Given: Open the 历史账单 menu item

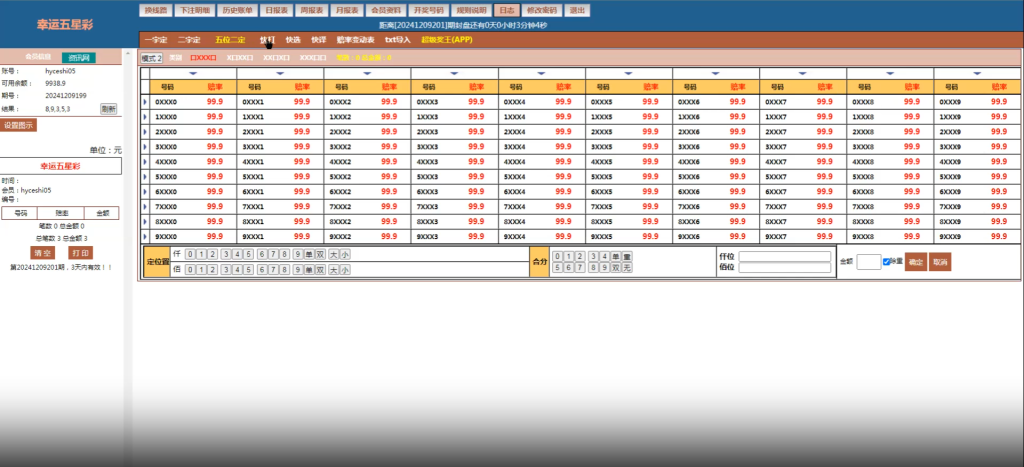Looking at the screenshot, I should coord(240,9).
